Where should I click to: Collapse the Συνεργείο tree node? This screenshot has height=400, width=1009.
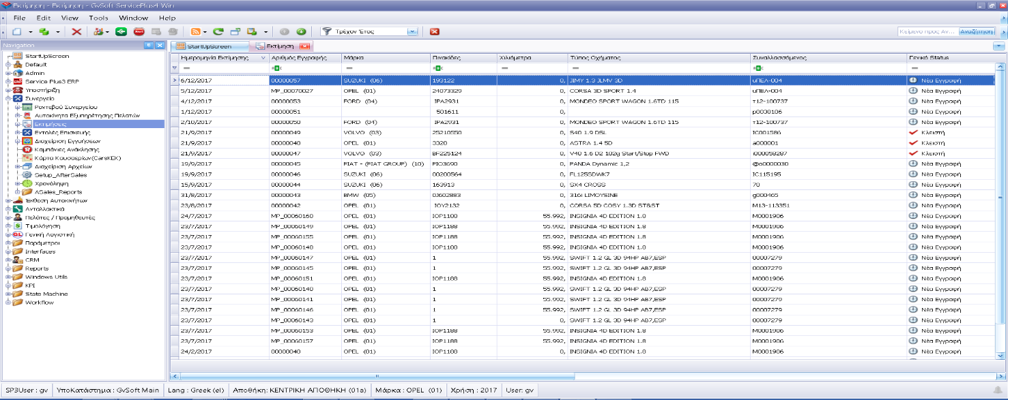pos(6,98)
